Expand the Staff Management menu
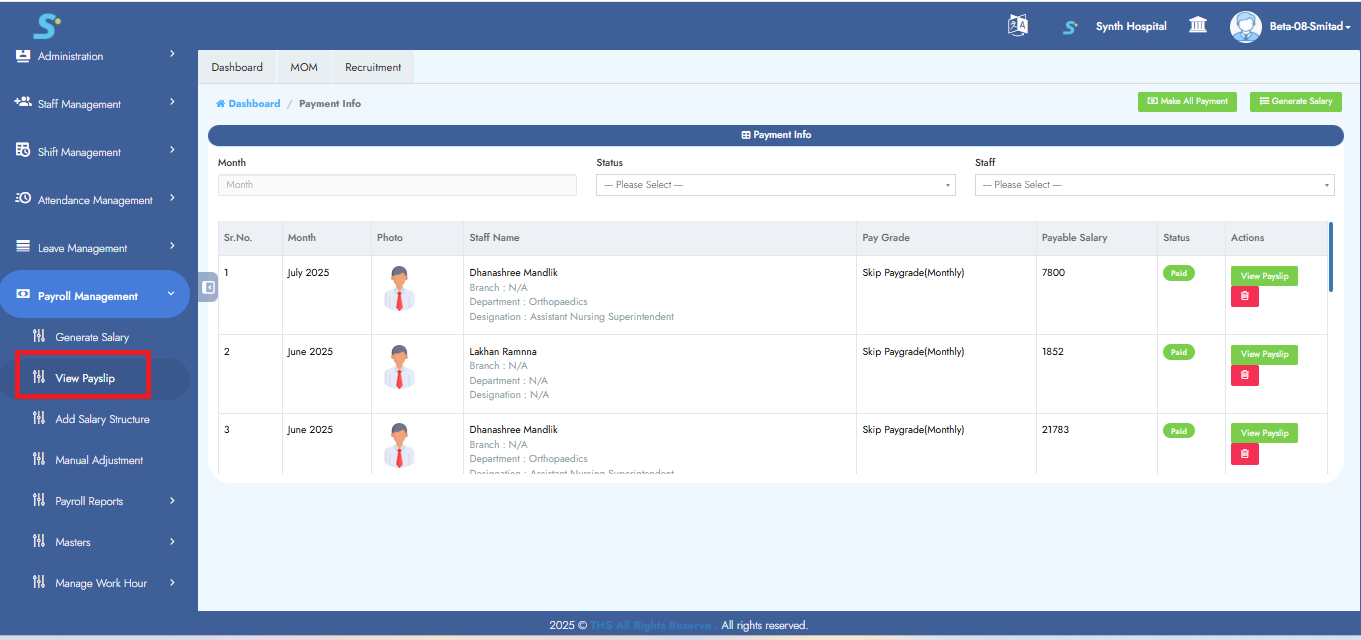 pyautogui.click(x=94, y=104)
